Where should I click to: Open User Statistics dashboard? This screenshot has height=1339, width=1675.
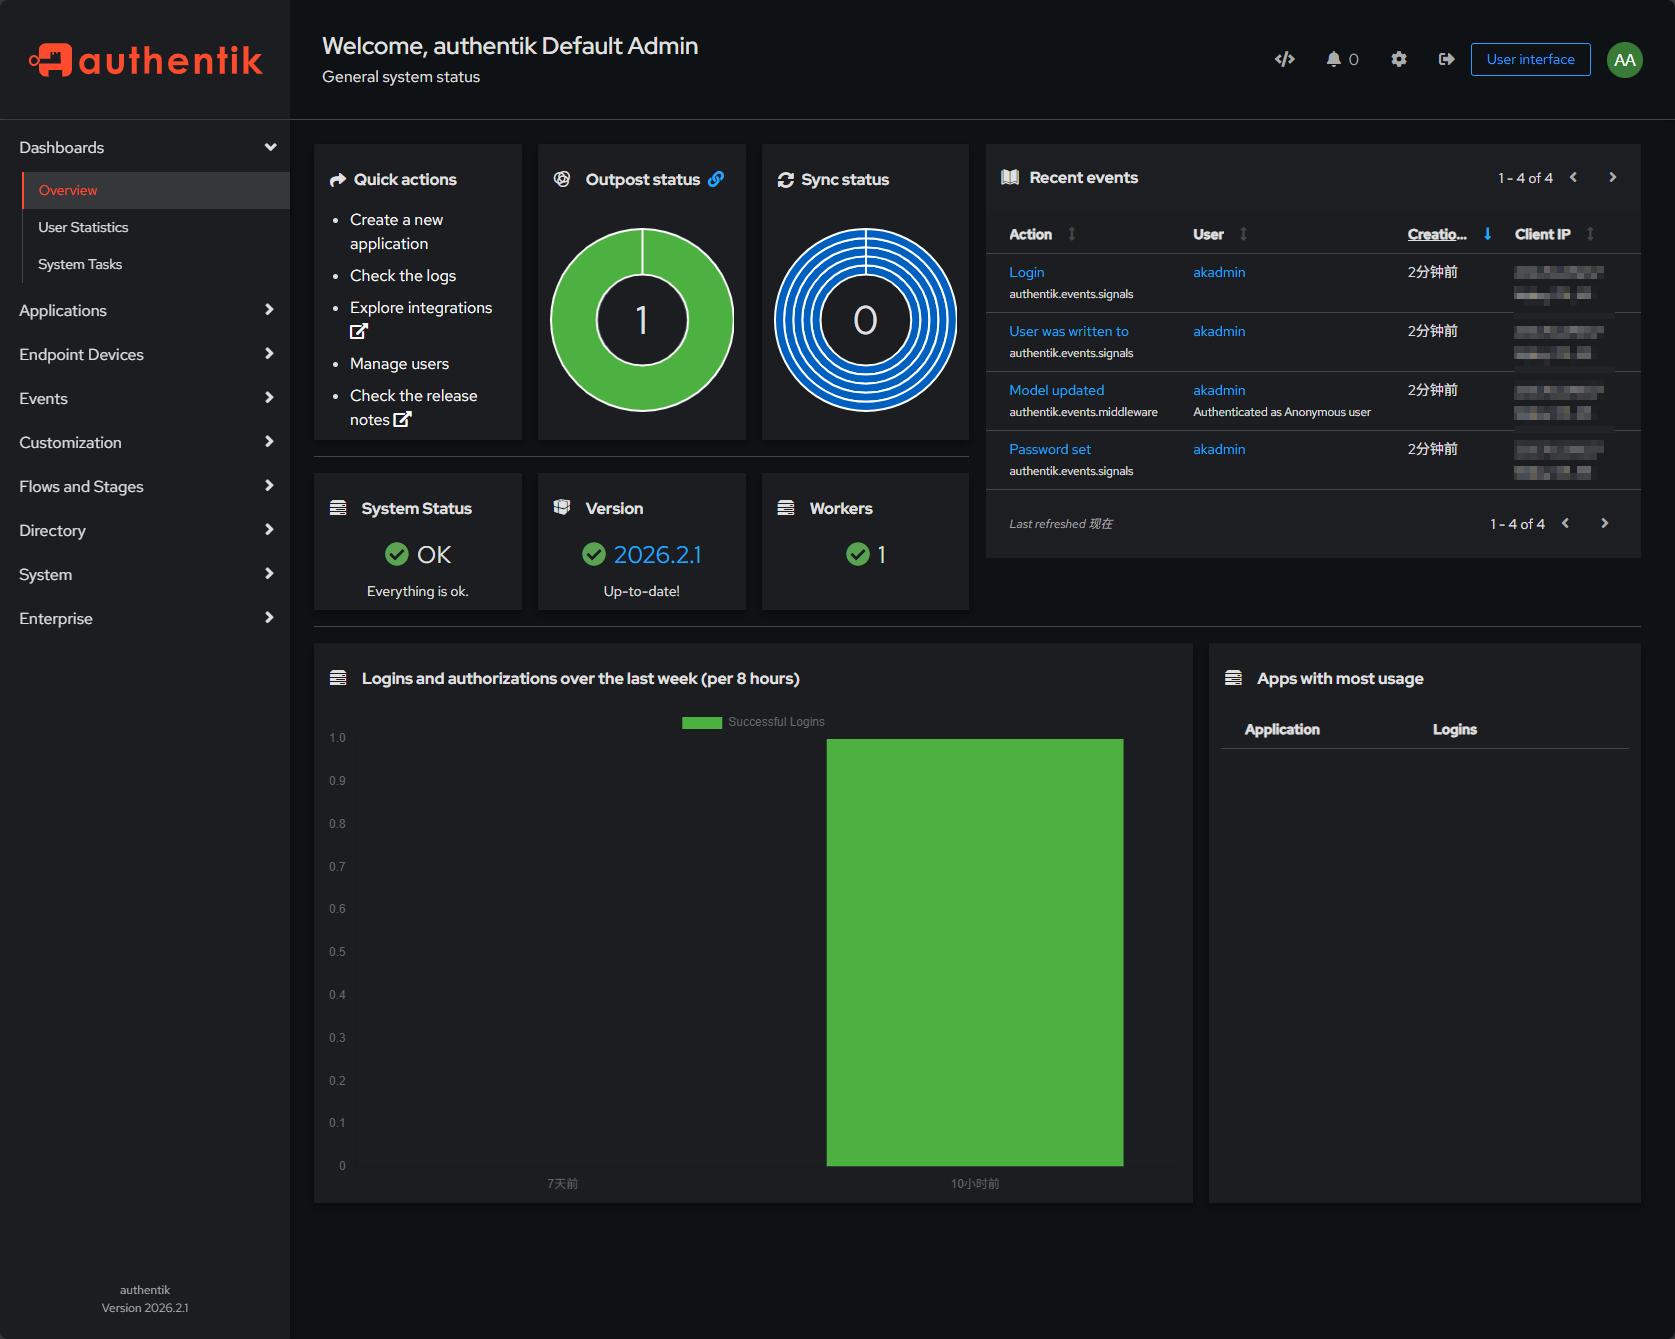pos(156,227)
